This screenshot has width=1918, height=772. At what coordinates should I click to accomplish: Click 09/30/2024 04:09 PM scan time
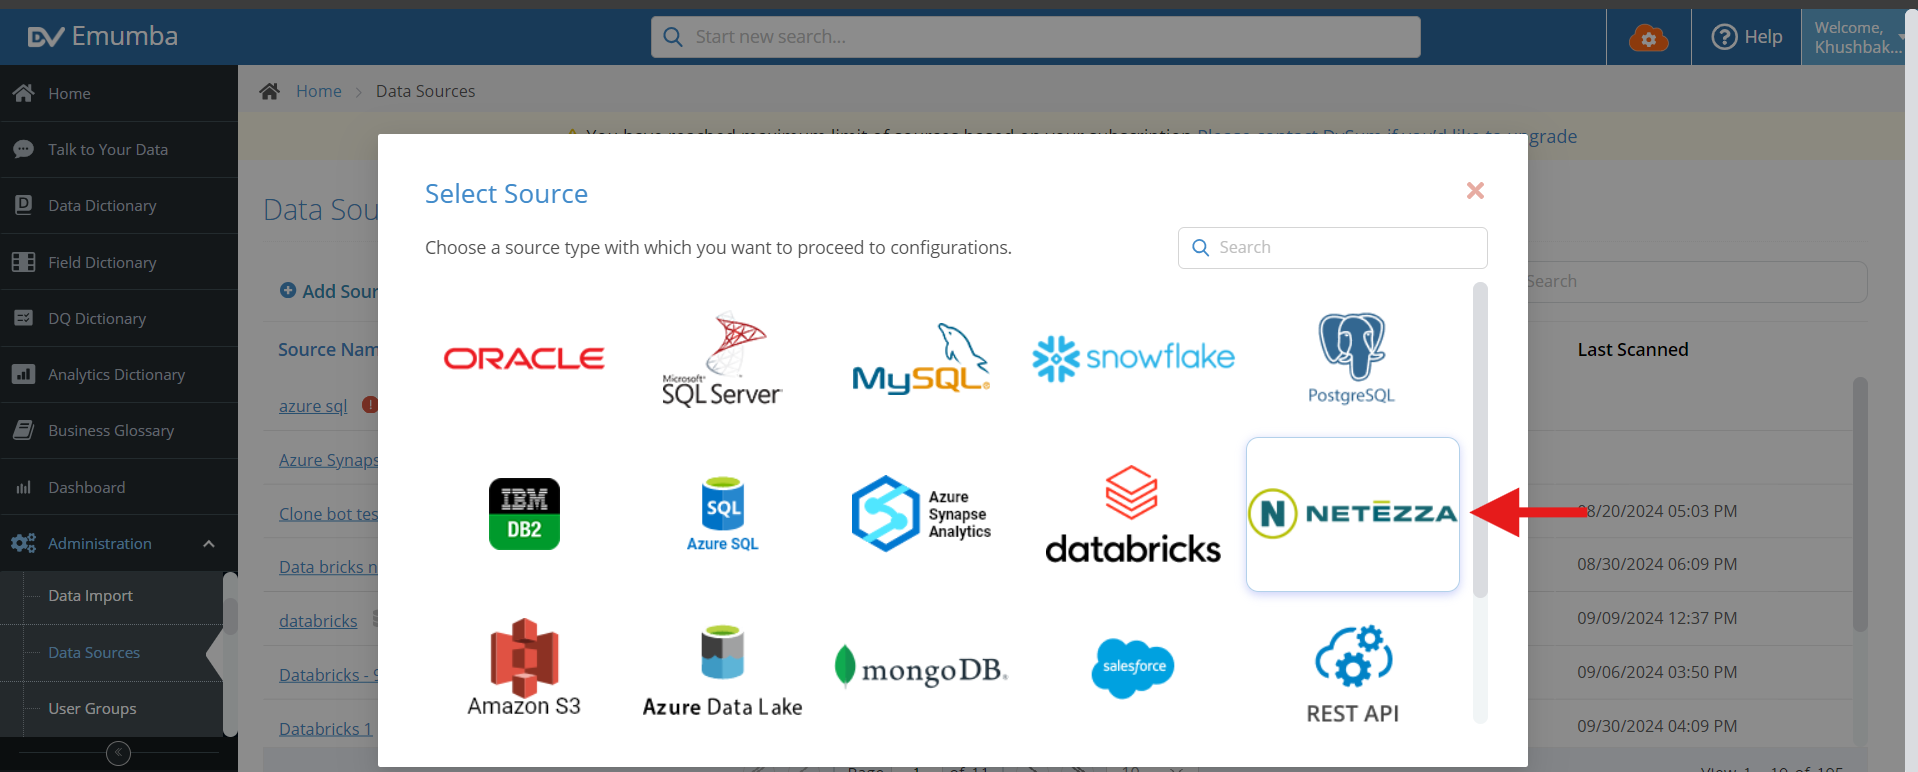tap(1657, 727)
